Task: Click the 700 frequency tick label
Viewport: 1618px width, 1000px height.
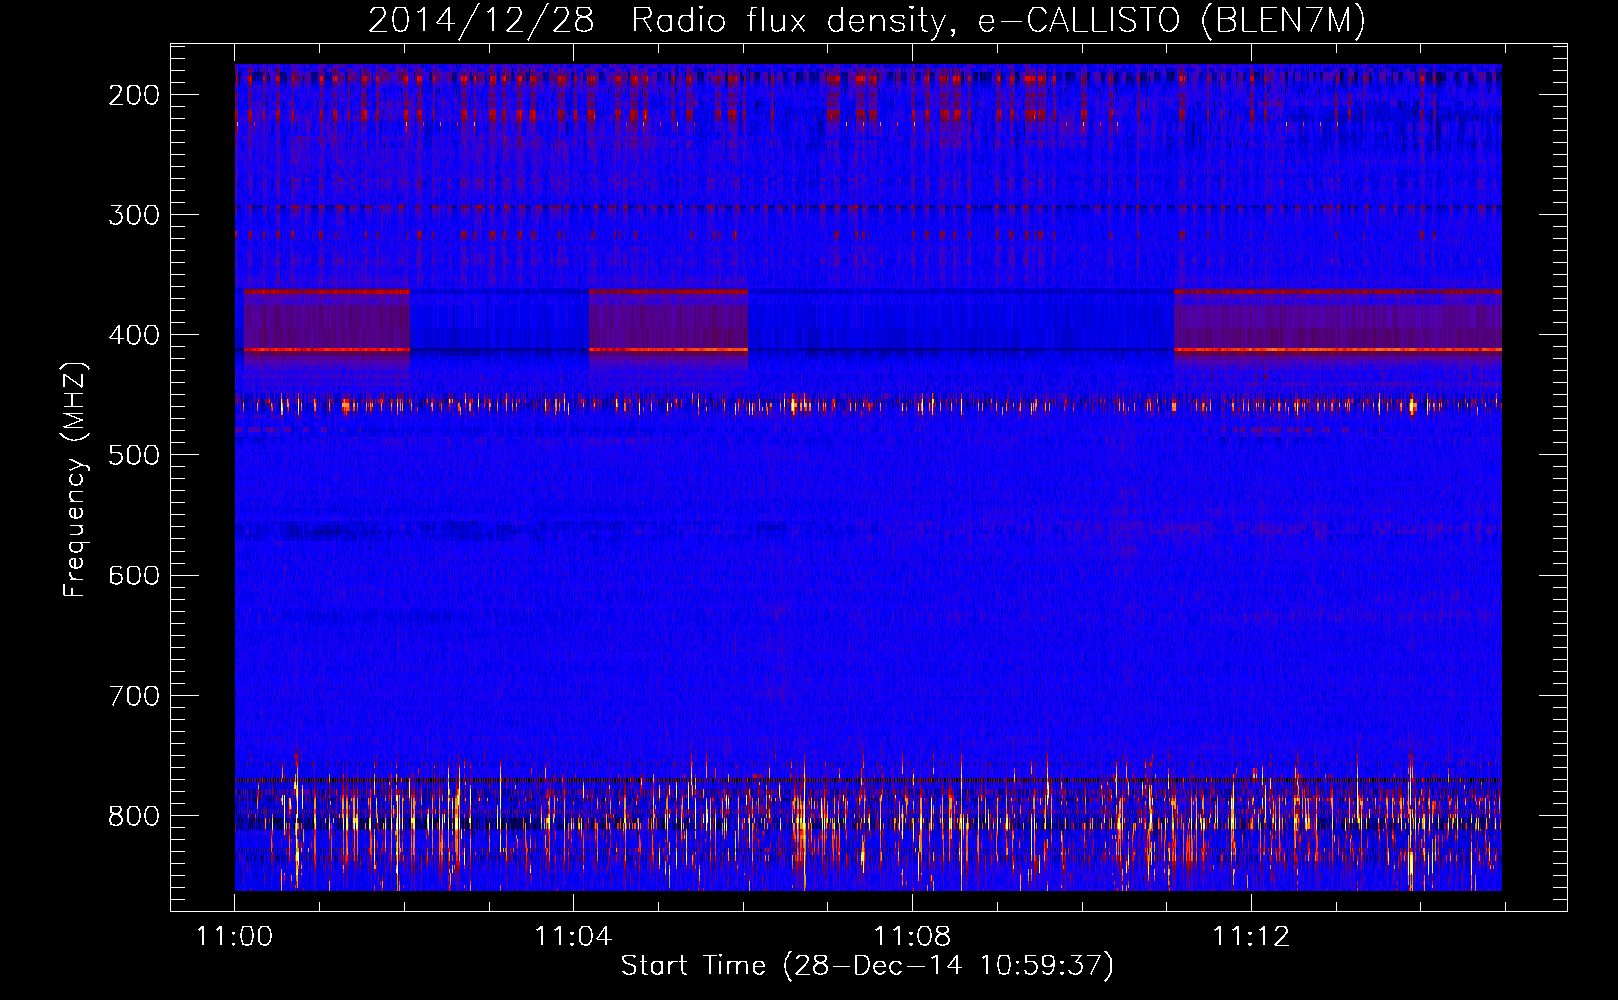Action: (x=134, y=695)
